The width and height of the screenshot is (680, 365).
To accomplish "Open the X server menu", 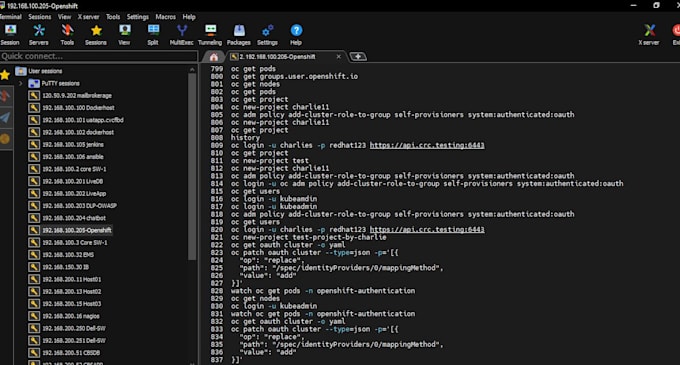I will click(88, 17).
